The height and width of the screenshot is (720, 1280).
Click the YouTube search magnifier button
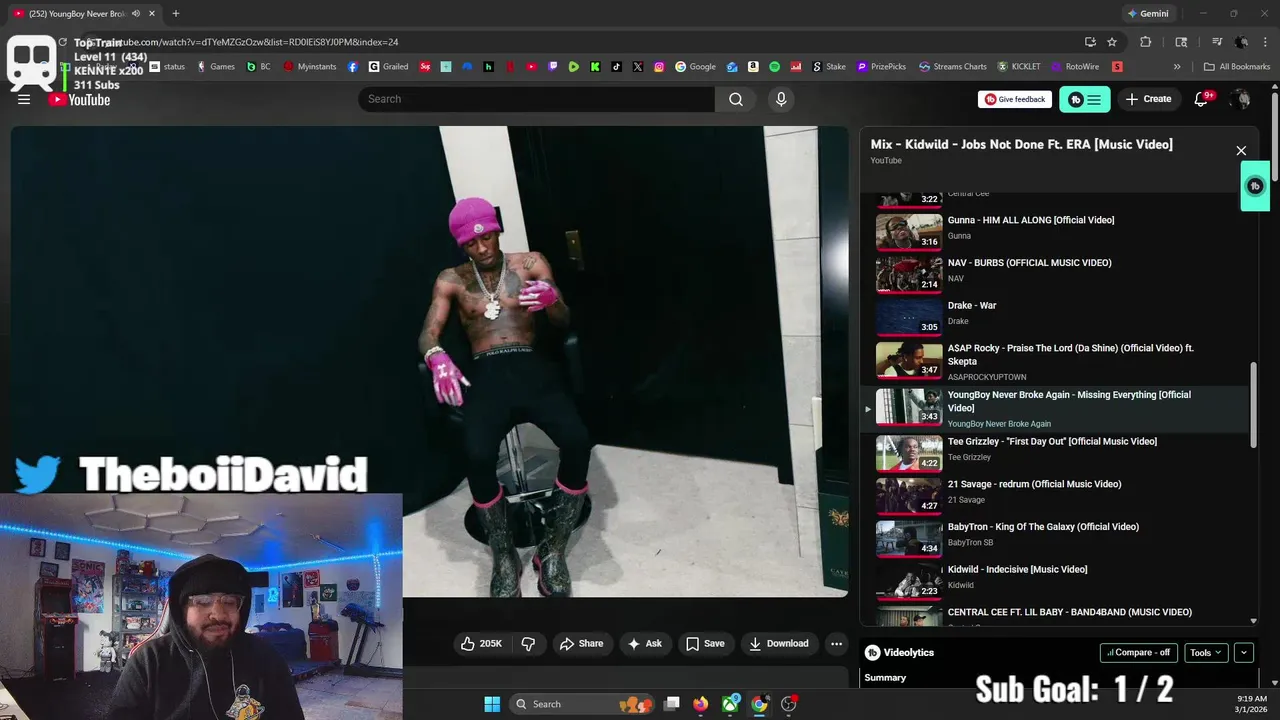736,99
